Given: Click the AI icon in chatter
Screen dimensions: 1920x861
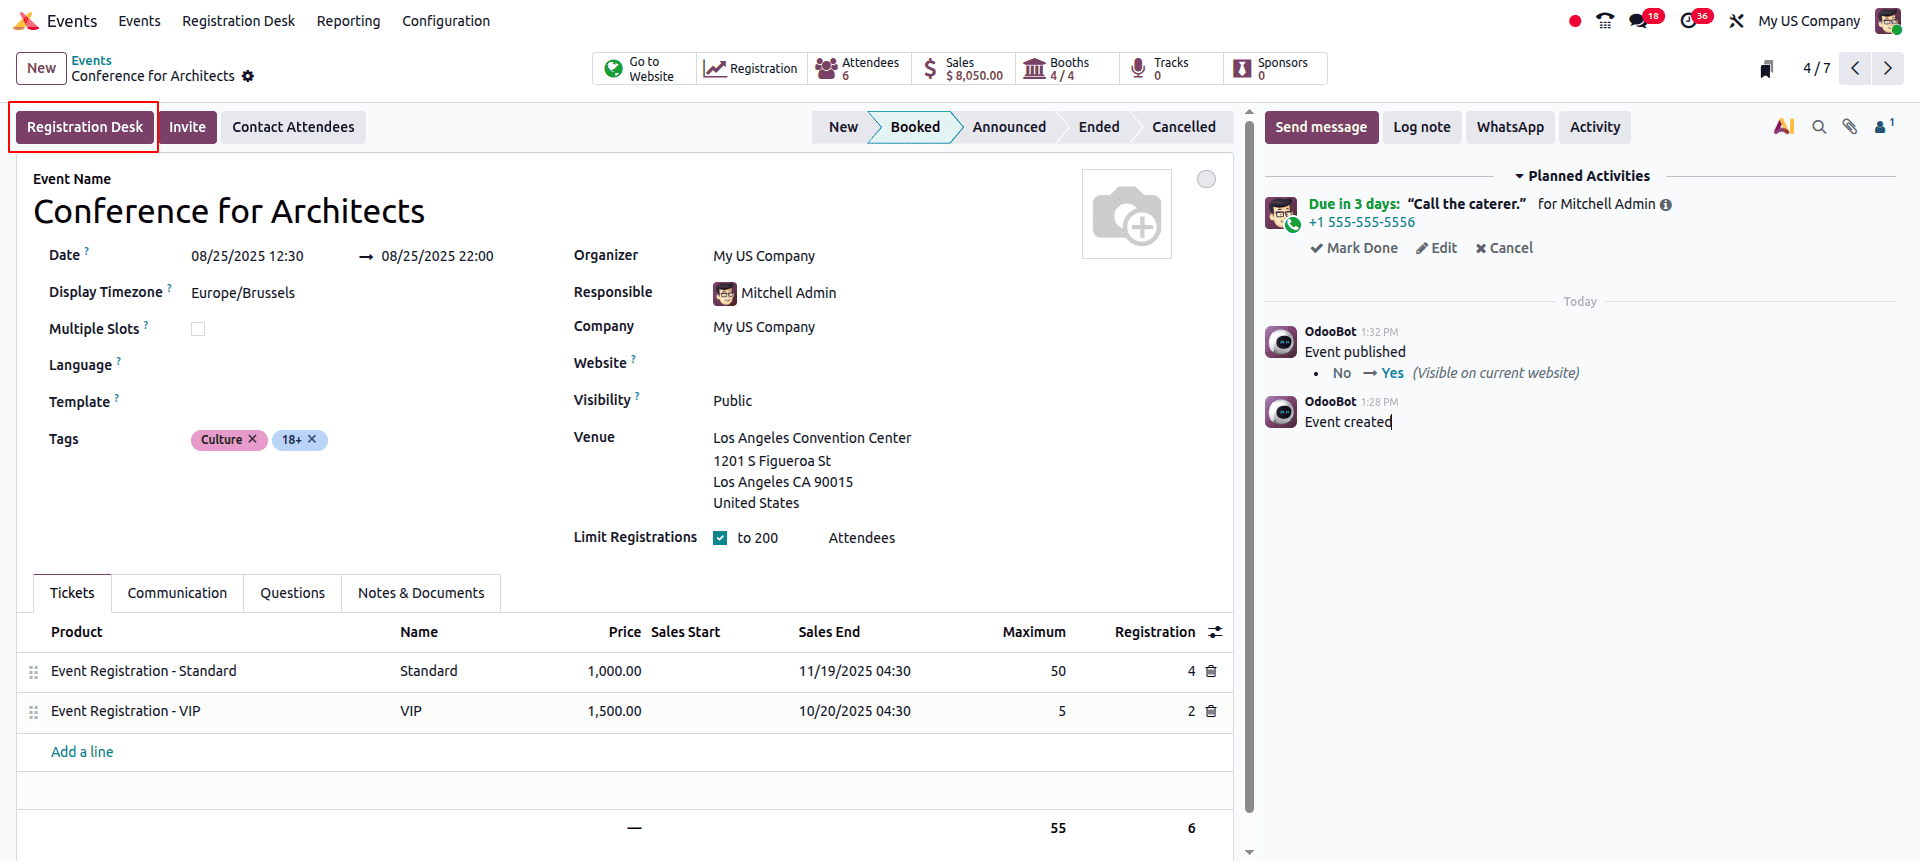Looking at the screenshot, I should pos(1784,127).
